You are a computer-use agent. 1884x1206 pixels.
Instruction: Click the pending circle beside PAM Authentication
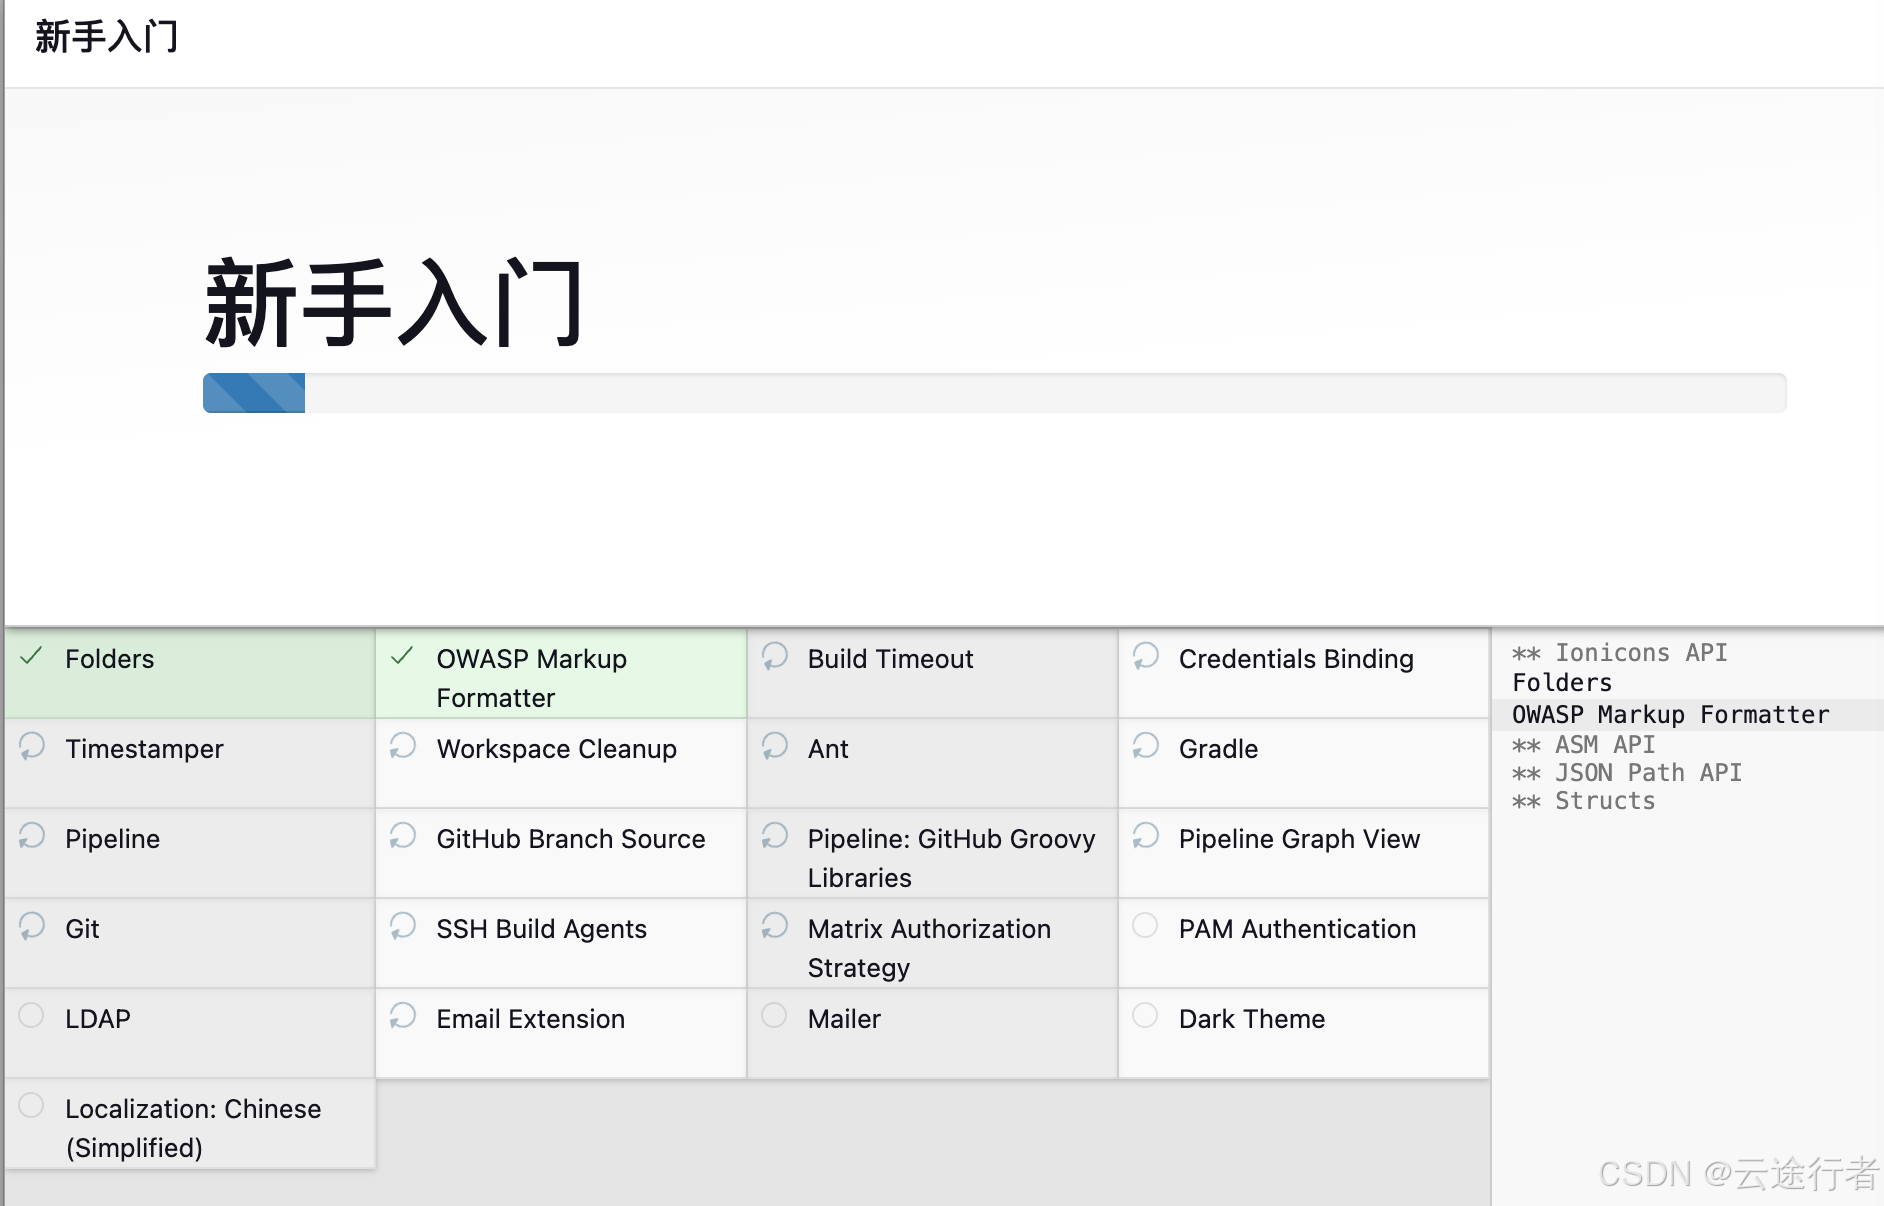(x=1145, y=925)
